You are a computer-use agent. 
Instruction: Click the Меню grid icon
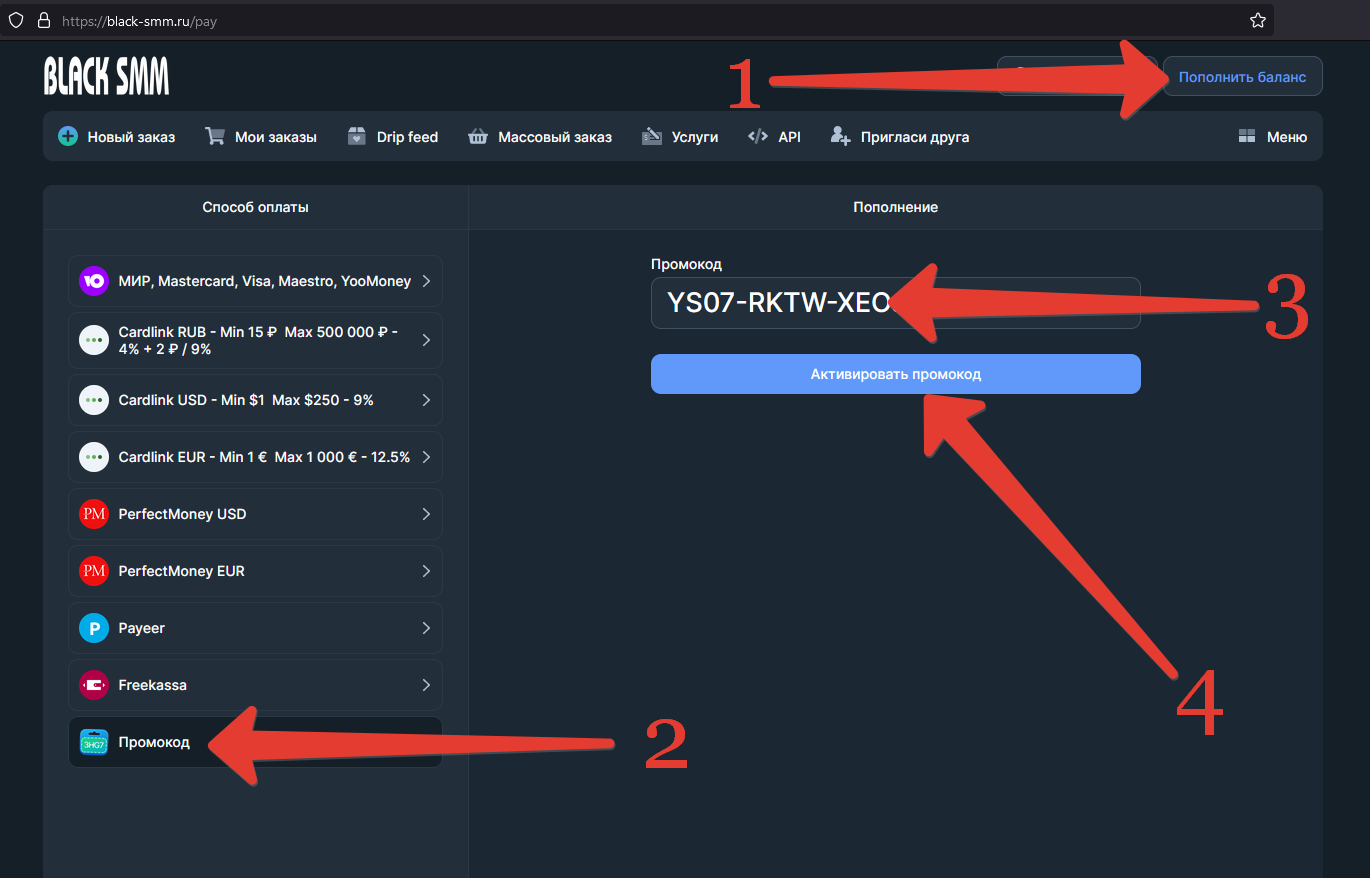1246,137
